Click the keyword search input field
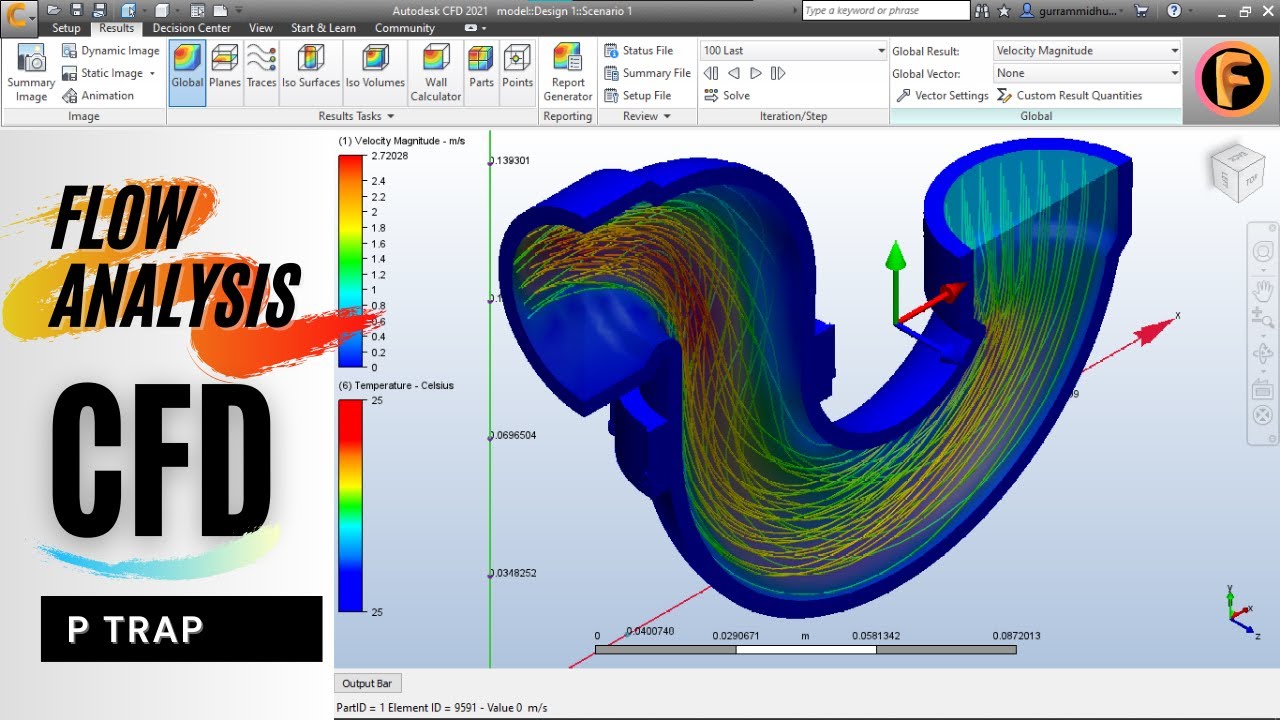The height and width of the screenshot is (720, 1280). coord(886,10)
